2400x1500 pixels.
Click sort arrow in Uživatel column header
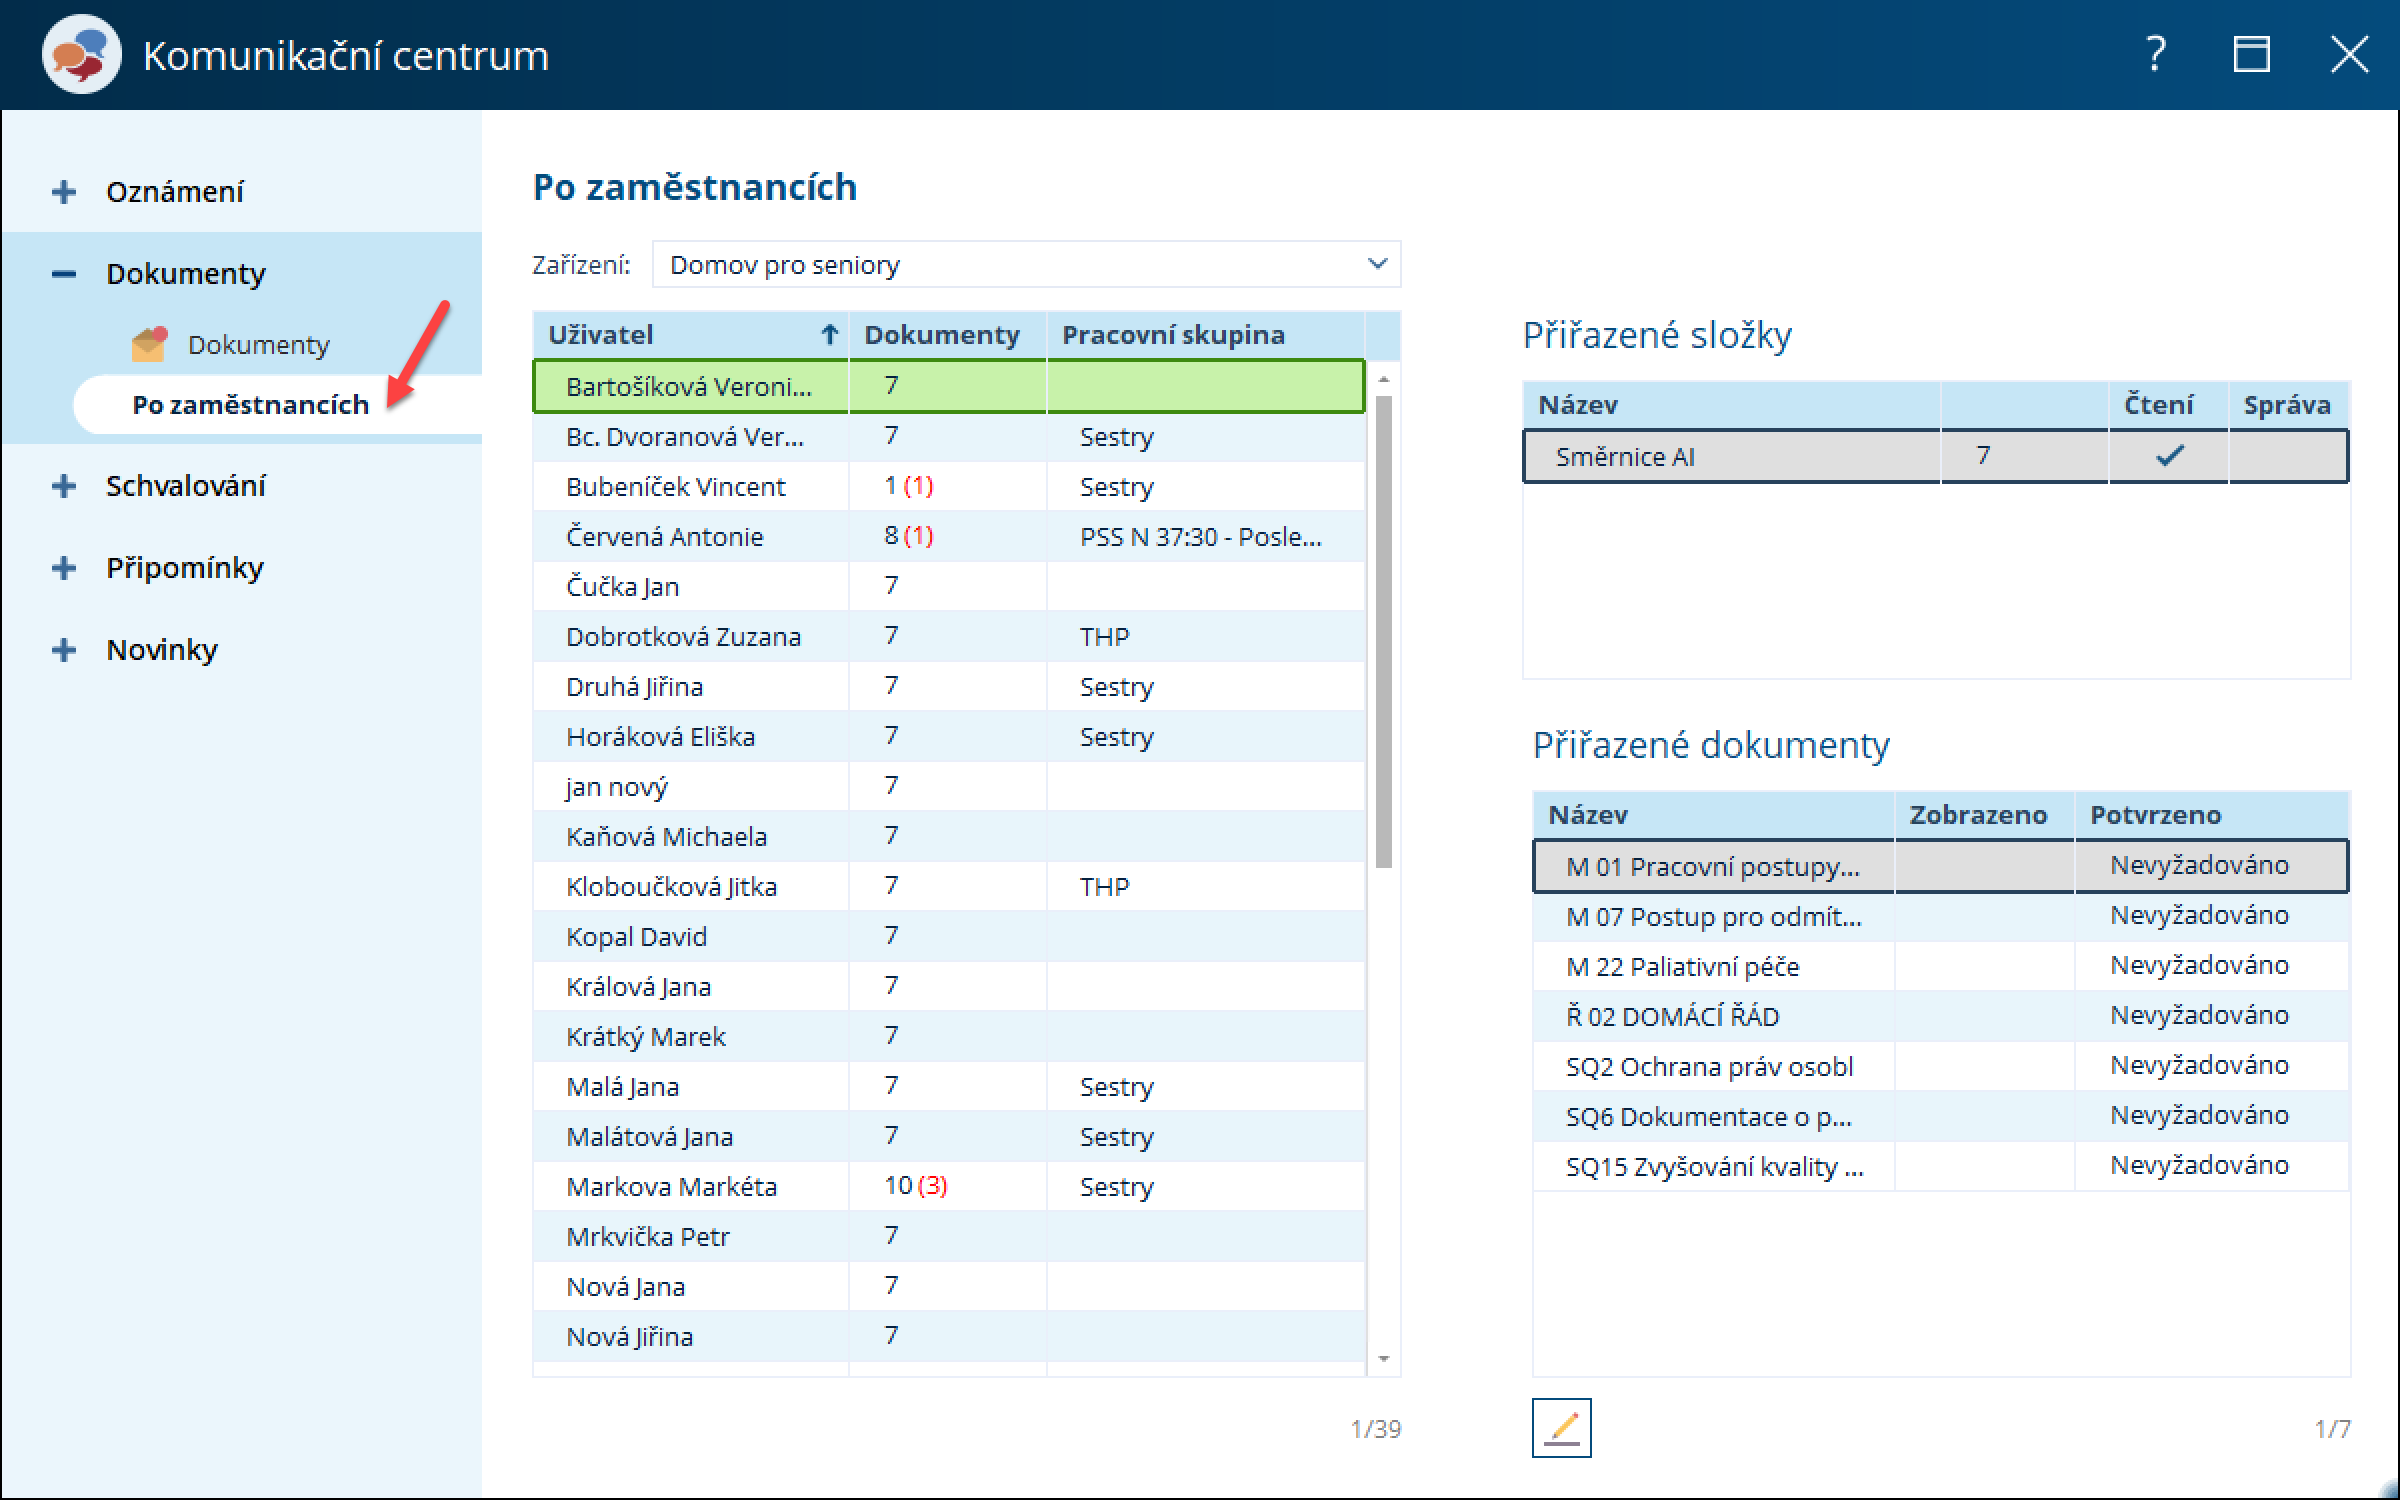(829, 335)
